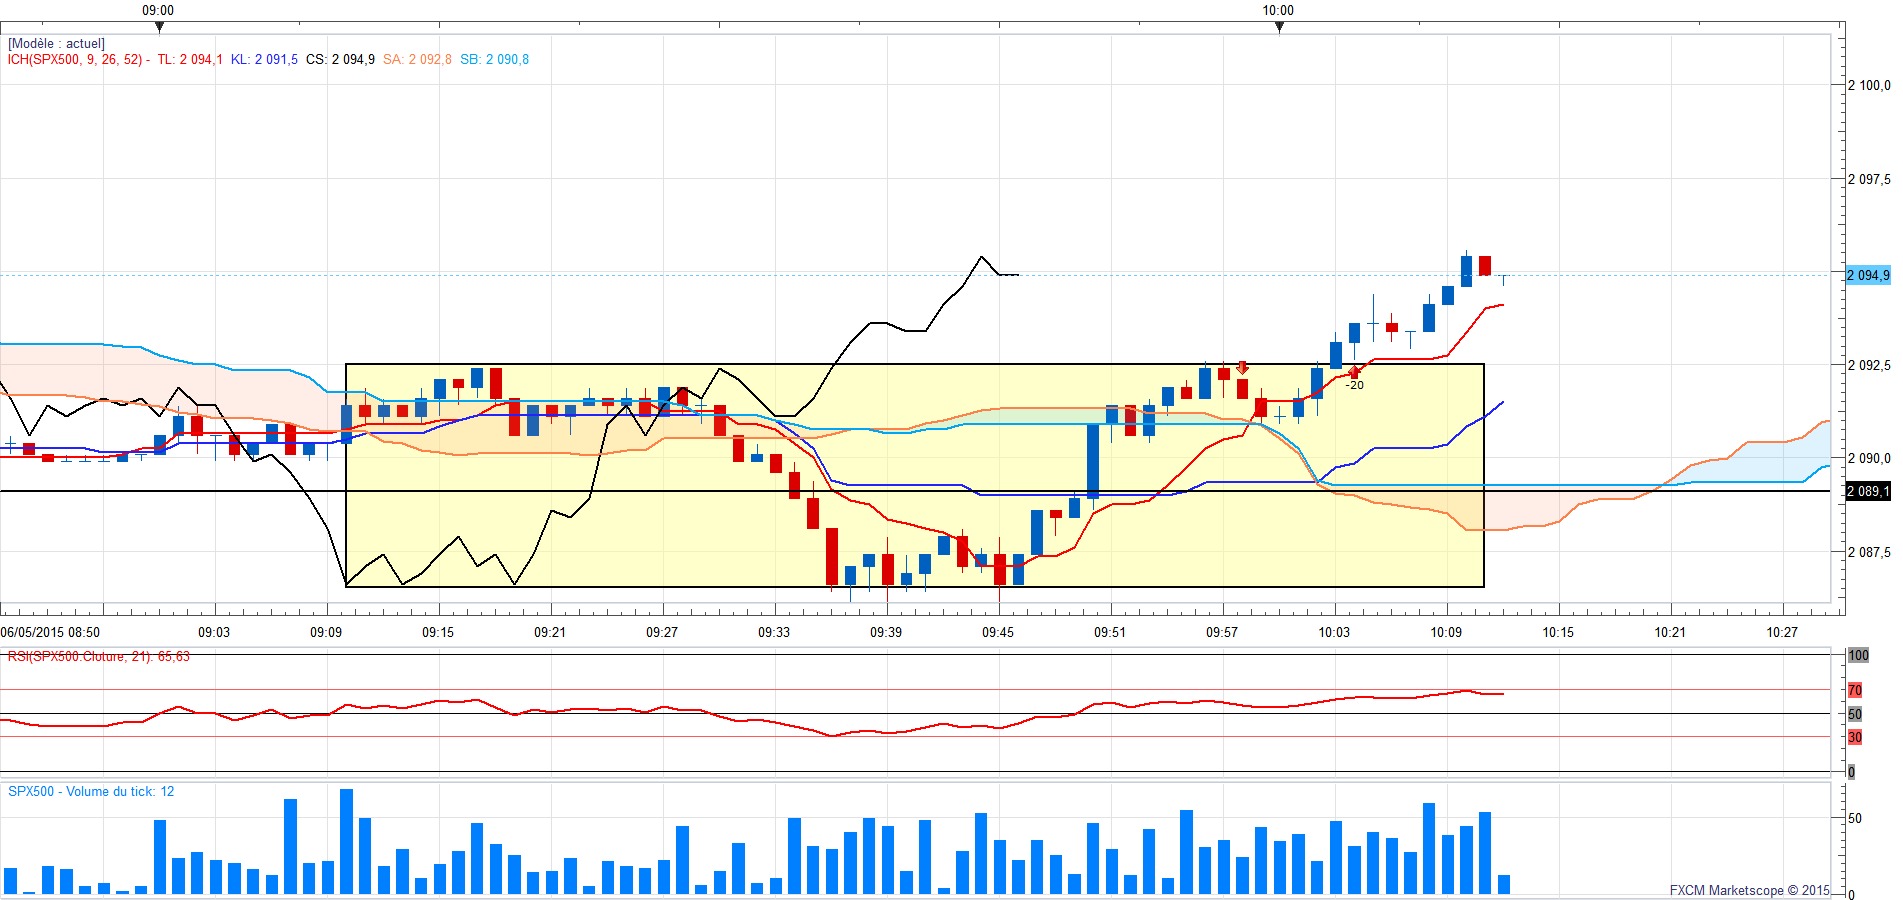Click the RSI 50 midline level label
Image resolution: width=1903 pixels, height=900 pixels.
[x=1855, y=714]
